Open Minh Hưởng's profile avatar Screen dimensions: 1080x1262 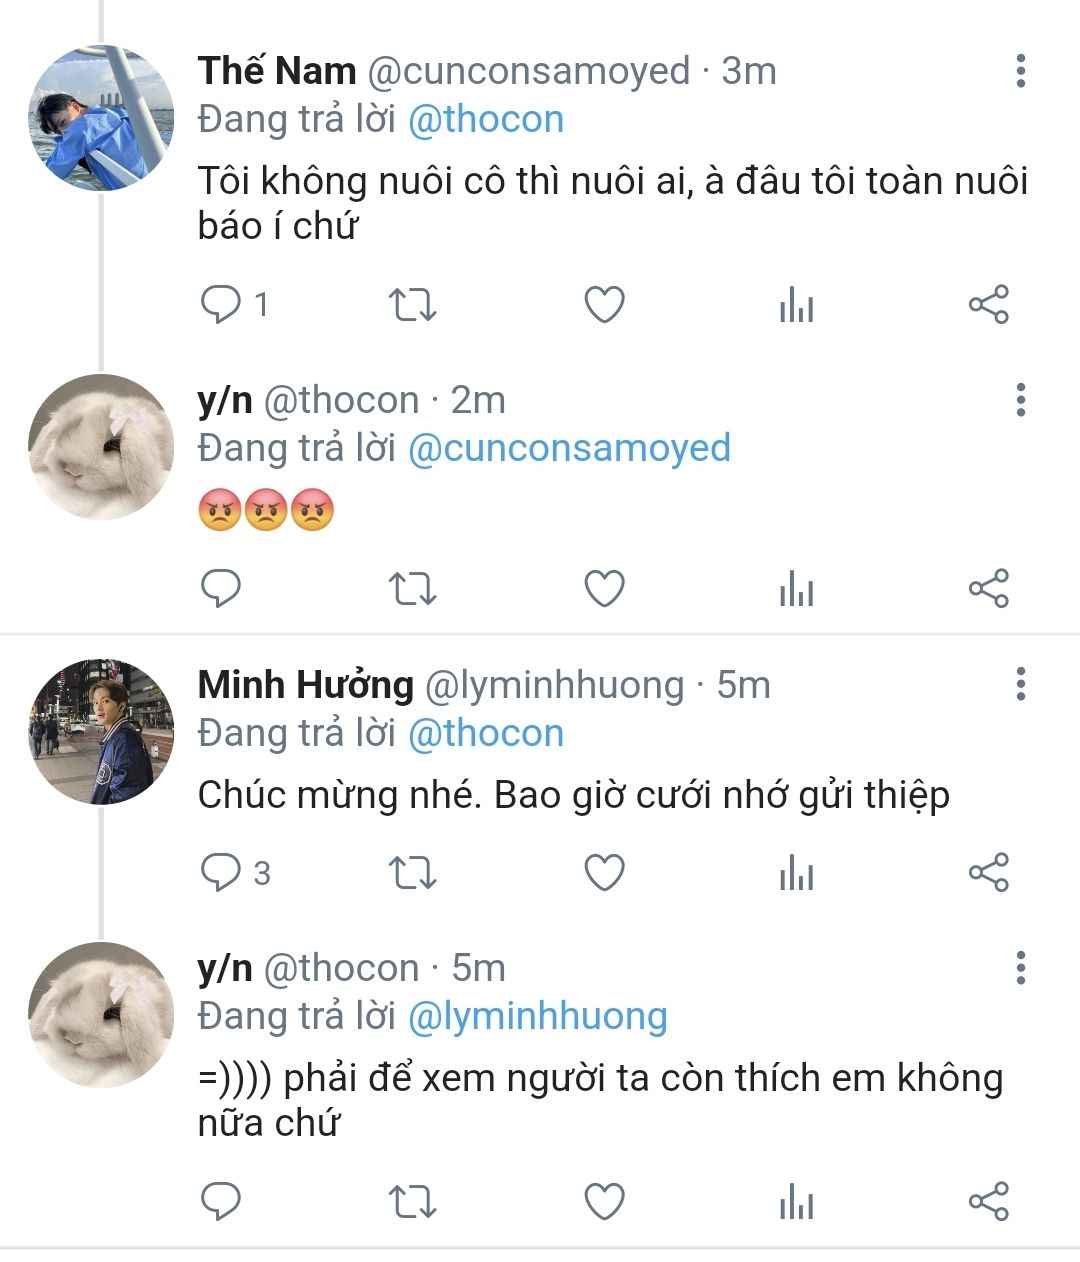click(101, 732)
